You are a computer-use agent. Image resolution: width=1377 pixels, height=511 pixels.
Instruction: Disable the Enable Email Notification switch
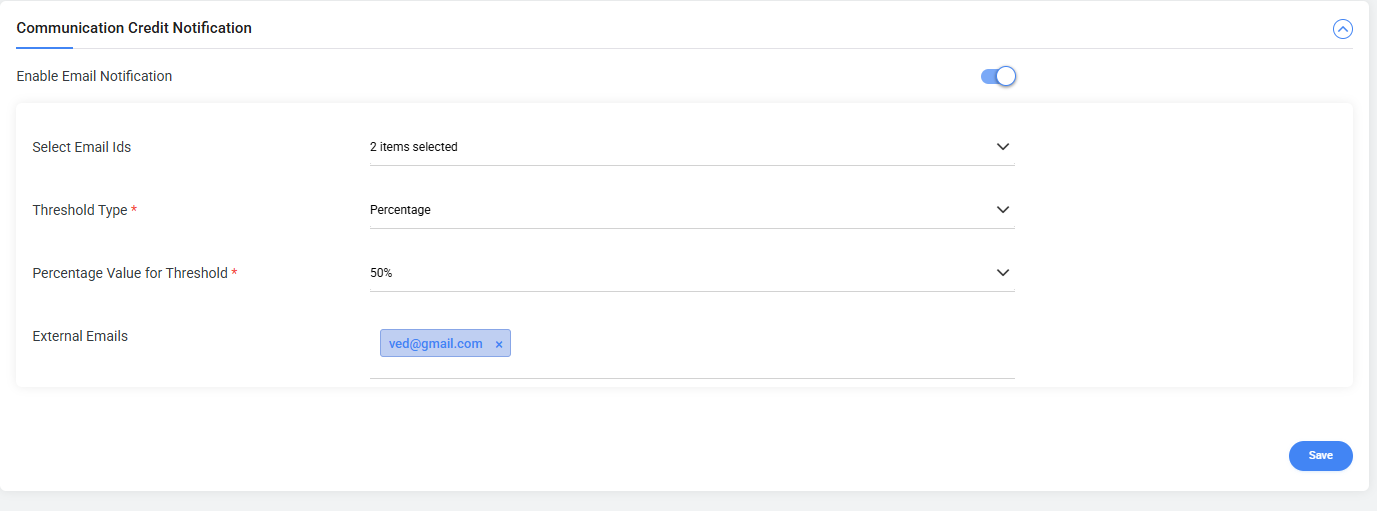[998, 76]
